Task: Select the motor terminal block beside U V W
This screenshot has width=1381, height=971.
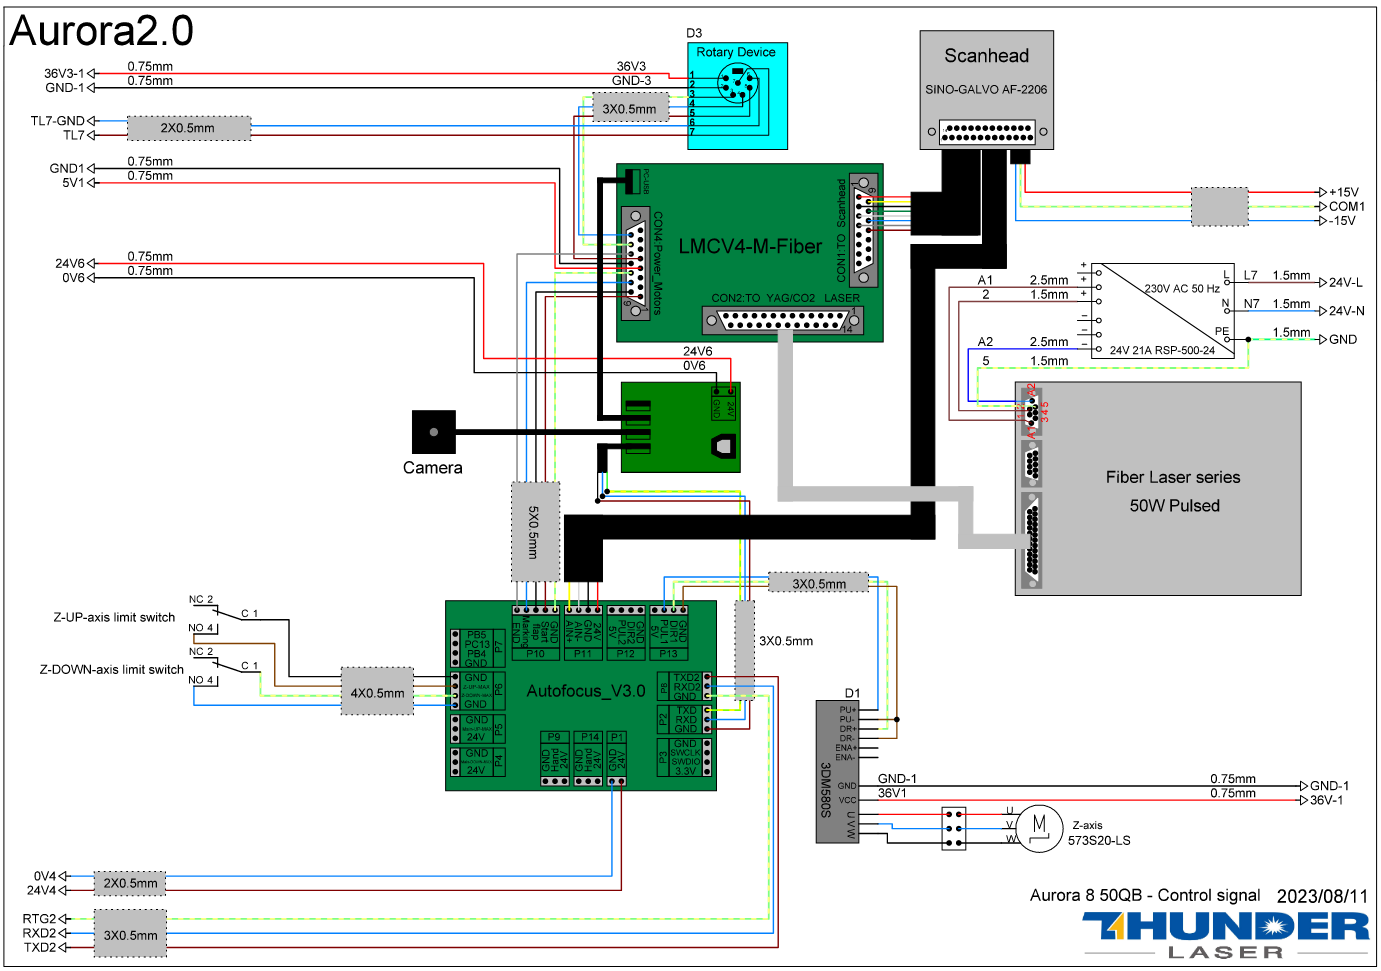Action: click(954, 828)
